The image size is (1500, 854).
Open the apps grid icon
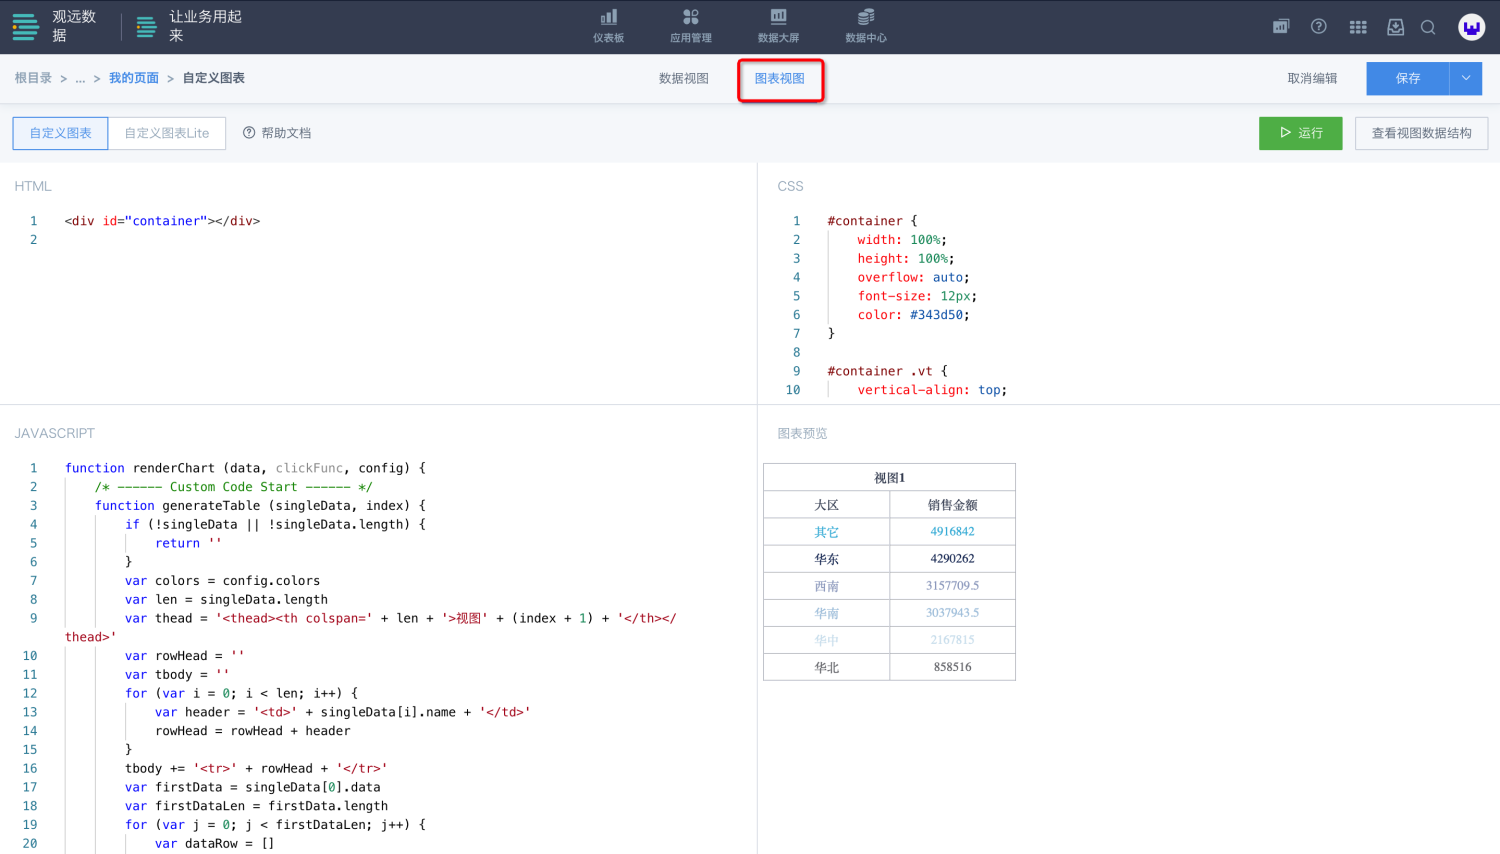[1358, 27]
